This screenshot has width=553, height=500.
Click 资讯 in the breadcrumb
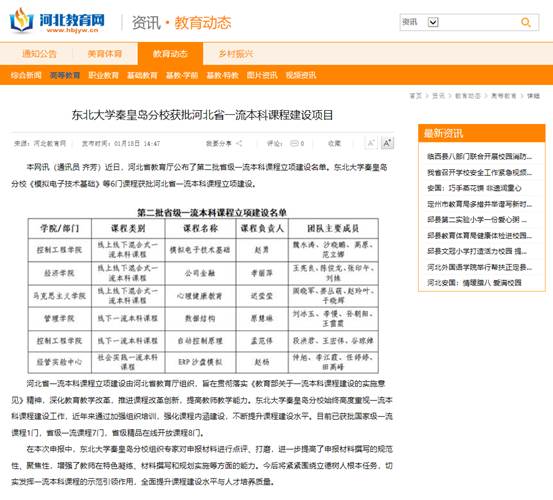438,96
